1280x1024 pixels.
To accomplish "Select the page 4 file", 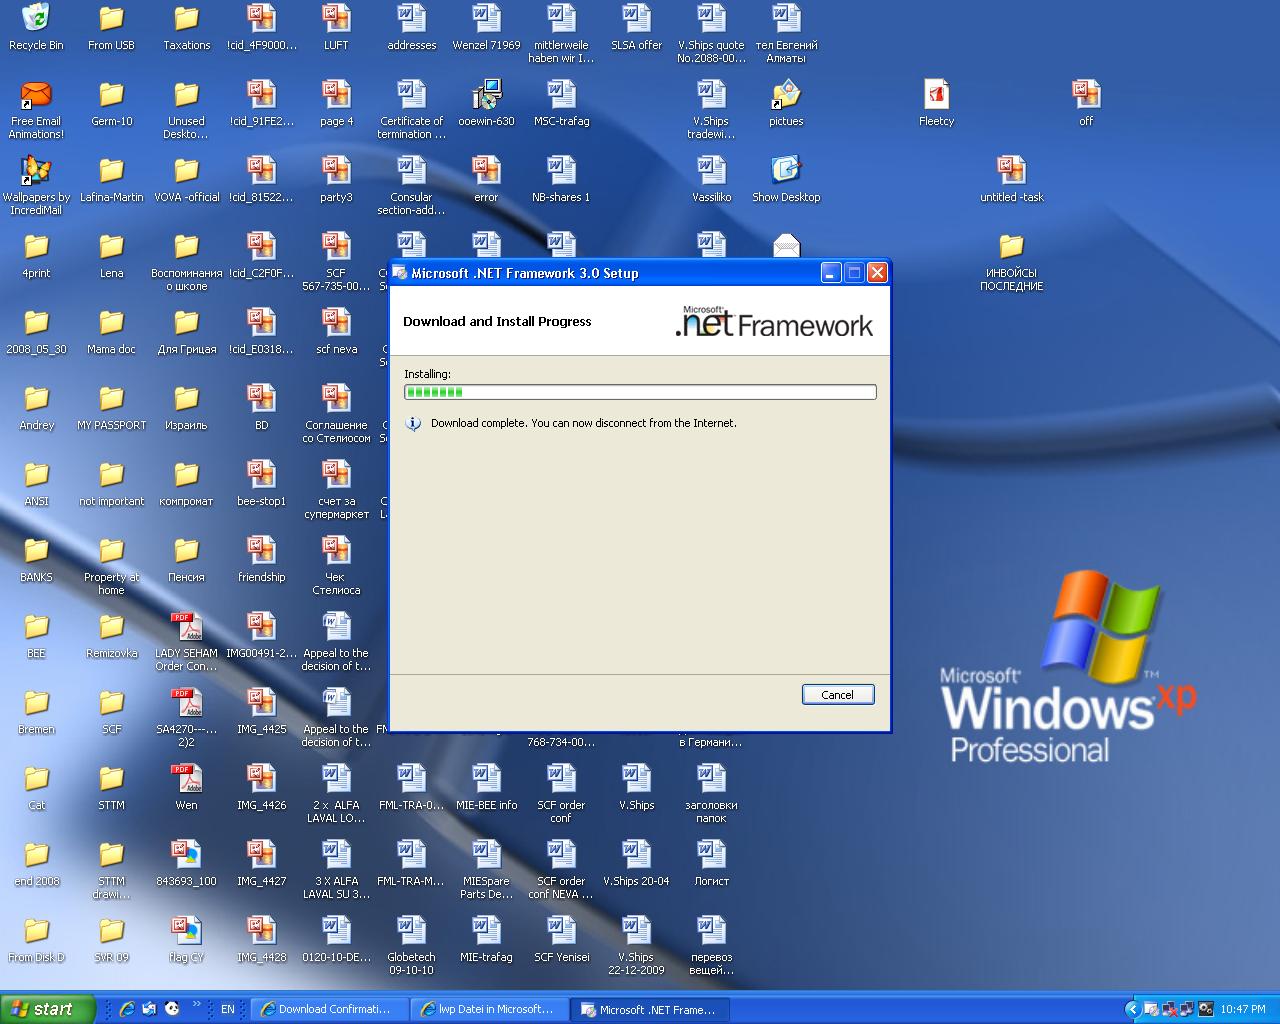I will click(x=336, y=103).
